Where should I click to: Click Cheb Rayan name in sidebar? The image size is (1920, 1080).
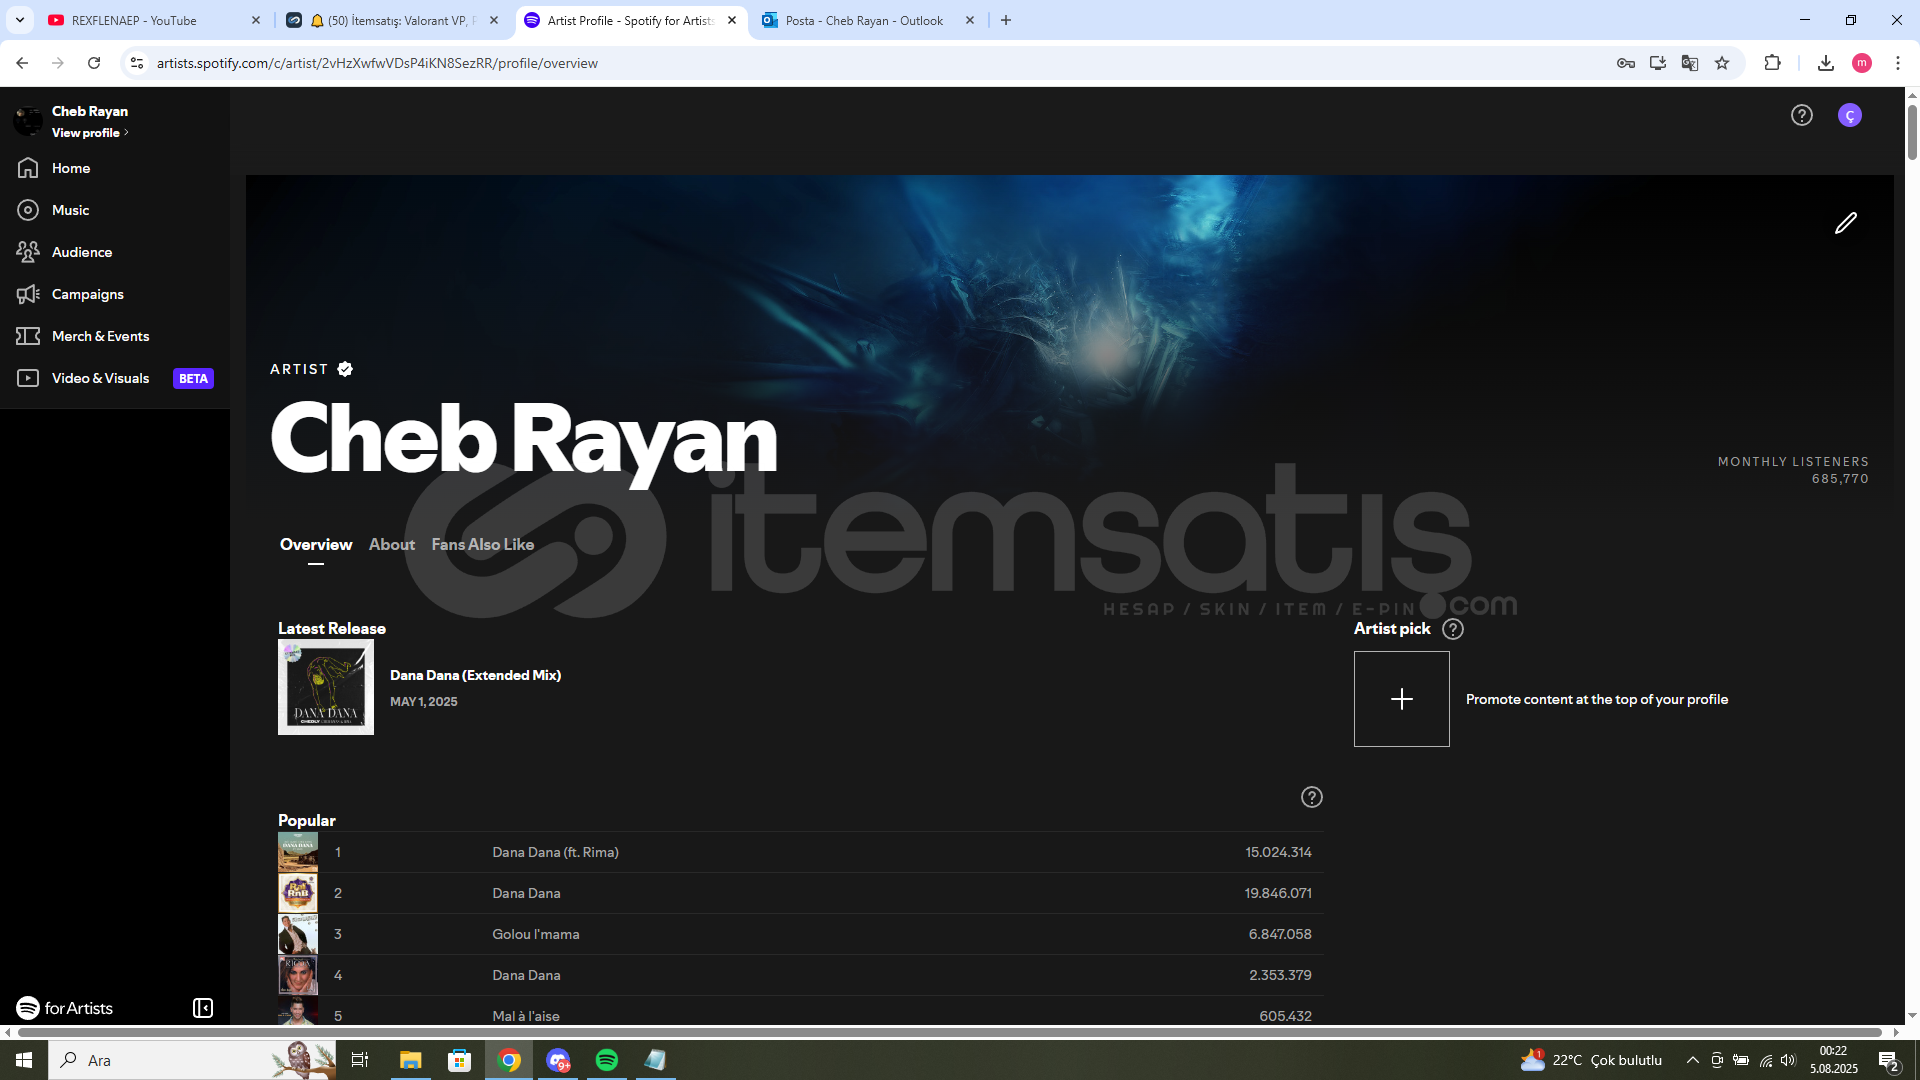click(x=90, y=111)
